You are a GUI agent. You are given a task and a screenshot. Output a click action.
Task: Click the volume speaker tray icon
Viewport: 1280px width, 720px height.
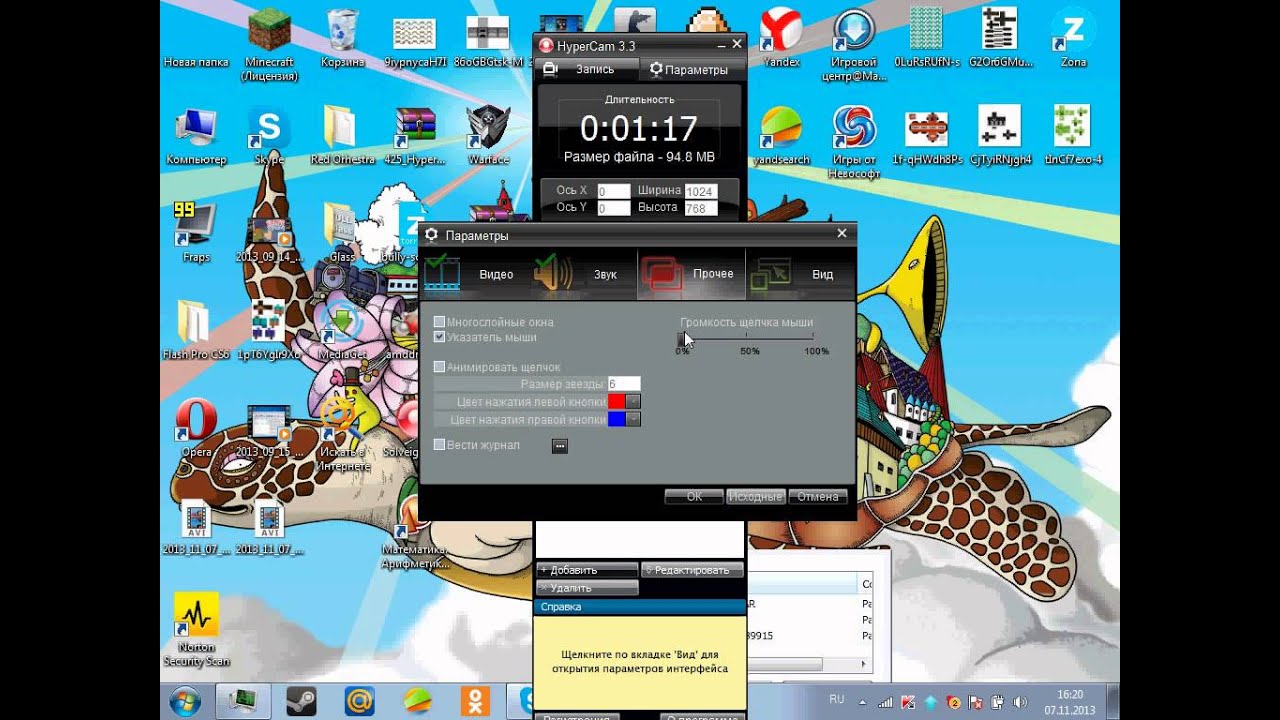1019,703
